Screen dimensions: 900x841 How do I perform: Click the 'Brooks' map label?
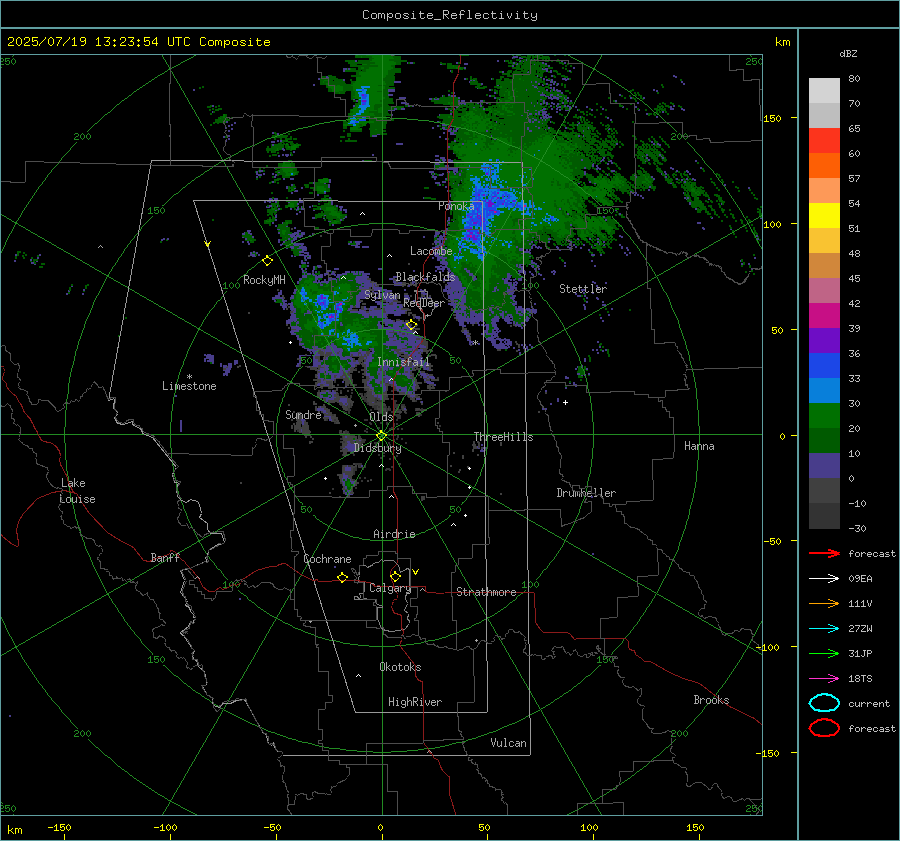point(711,700)
